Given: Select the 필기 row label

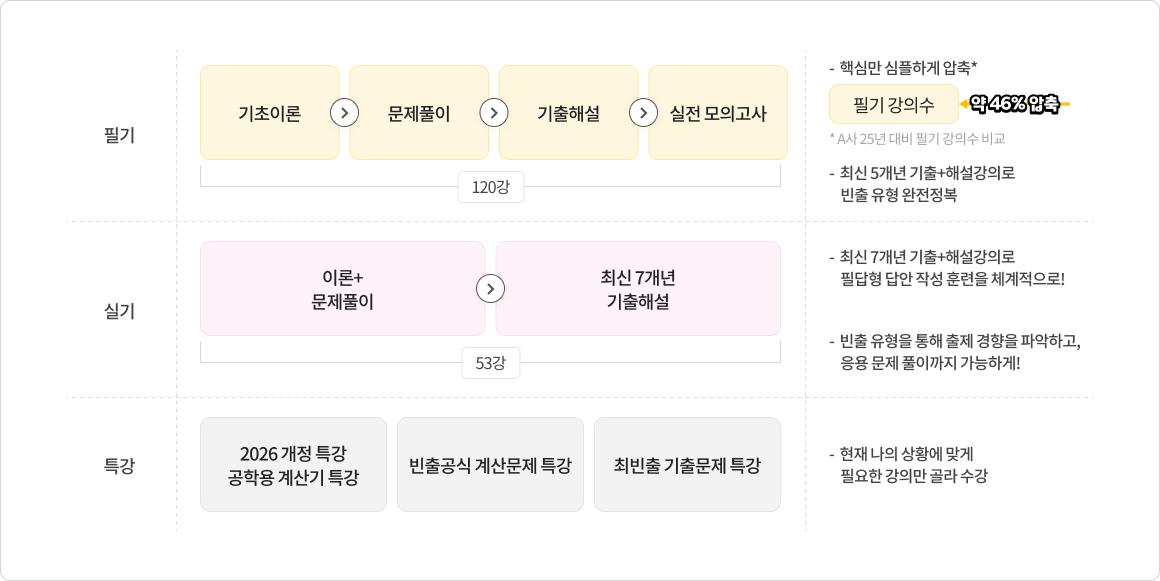Looking at the screenshot, I should 119,136.
